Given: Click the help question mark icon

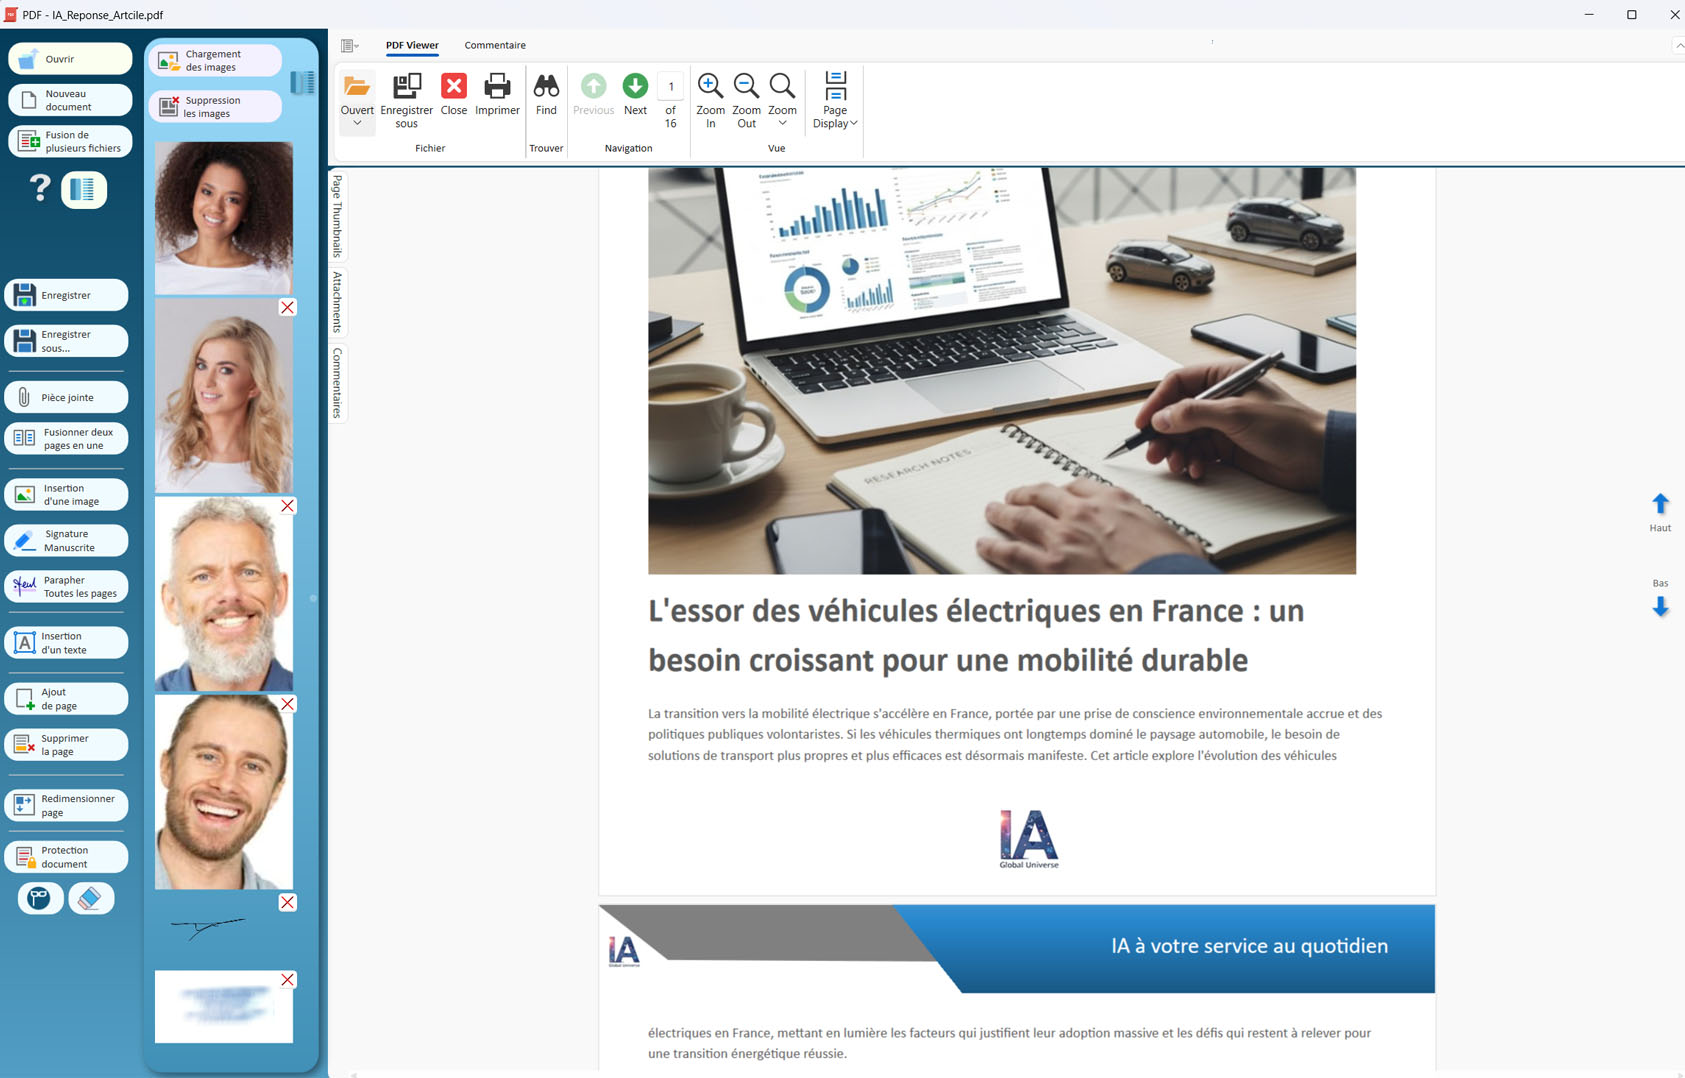Looking at the screenshot, I should pos(40,188).
